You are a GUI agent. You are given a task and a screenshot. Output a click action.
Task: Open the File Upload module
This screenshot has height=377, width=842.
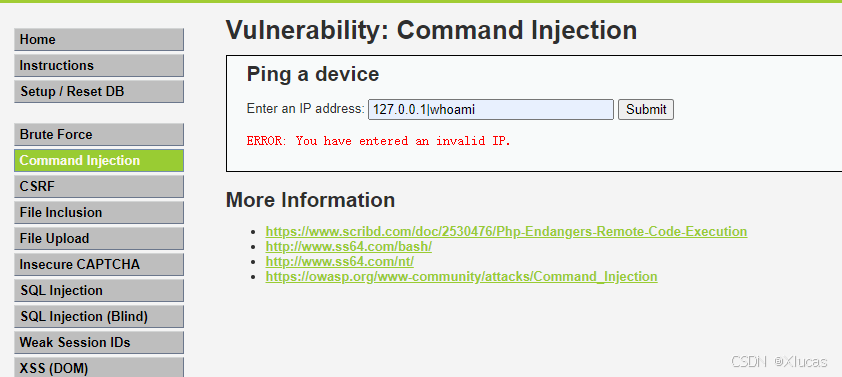pos(99,238)
